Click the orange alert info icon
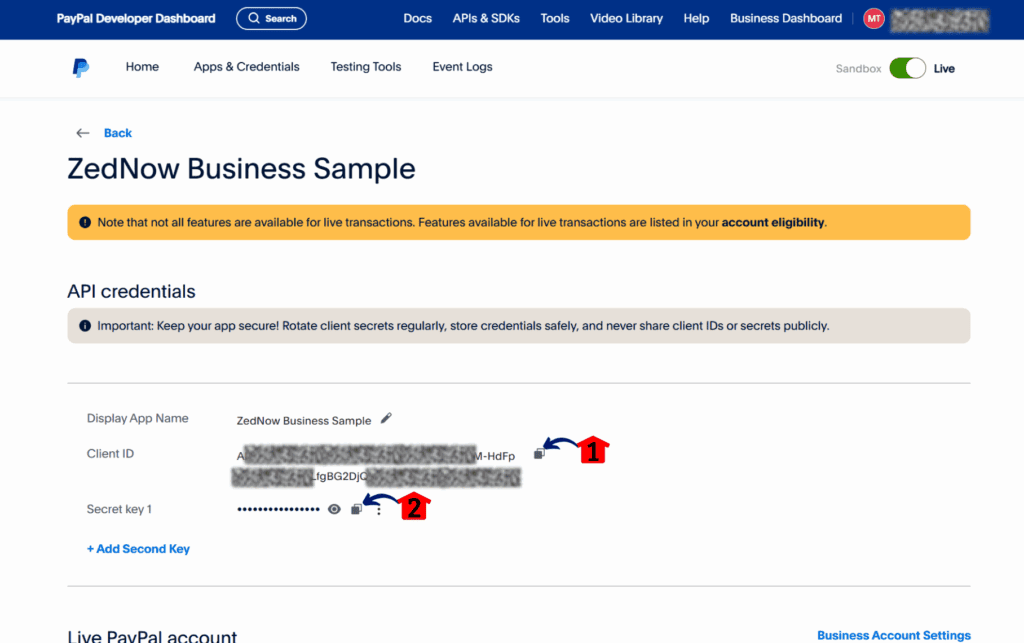Image resolution: width=1024 pixels, height=643 pixels. (85, 222)
